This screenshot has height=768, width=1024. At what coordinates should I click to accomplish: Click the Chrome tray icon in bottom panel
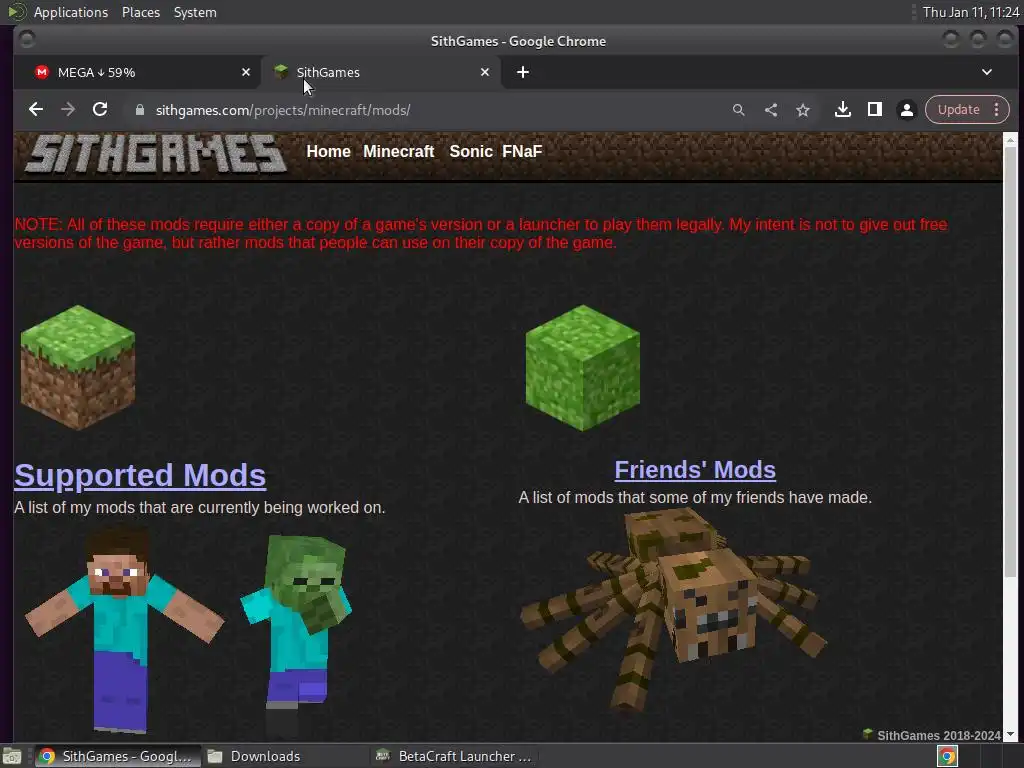948,756
